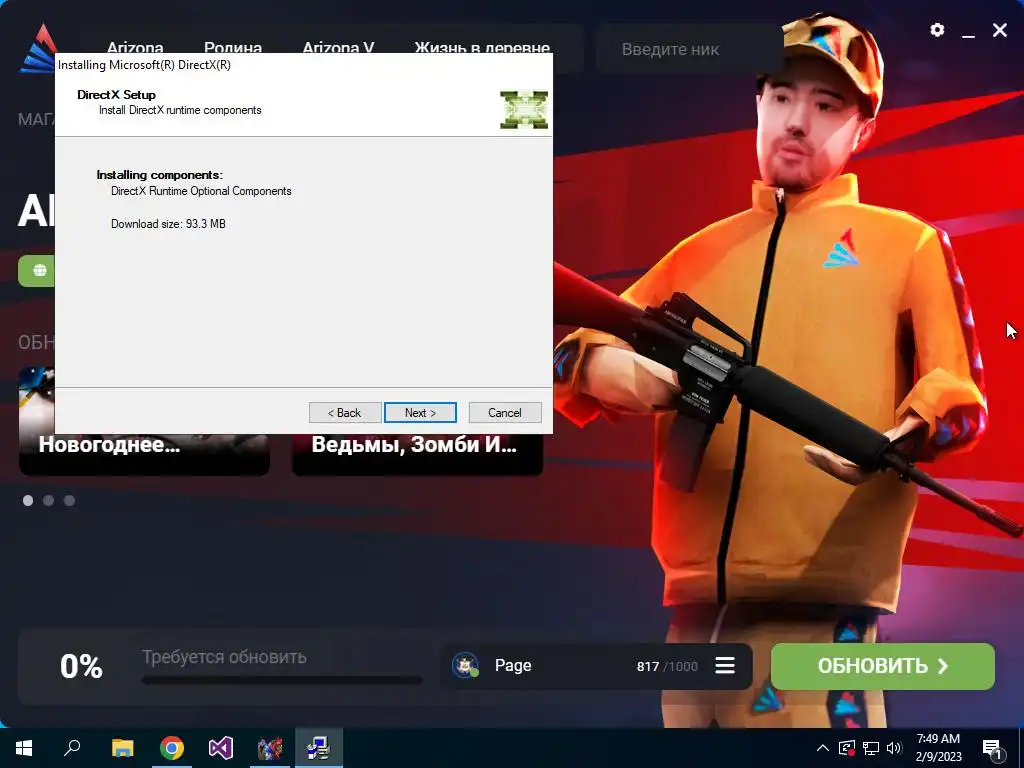The height and width of the screenshot is (768, 1024).
Task: Open File Explorer from taskbar
Action: point(122,748)
